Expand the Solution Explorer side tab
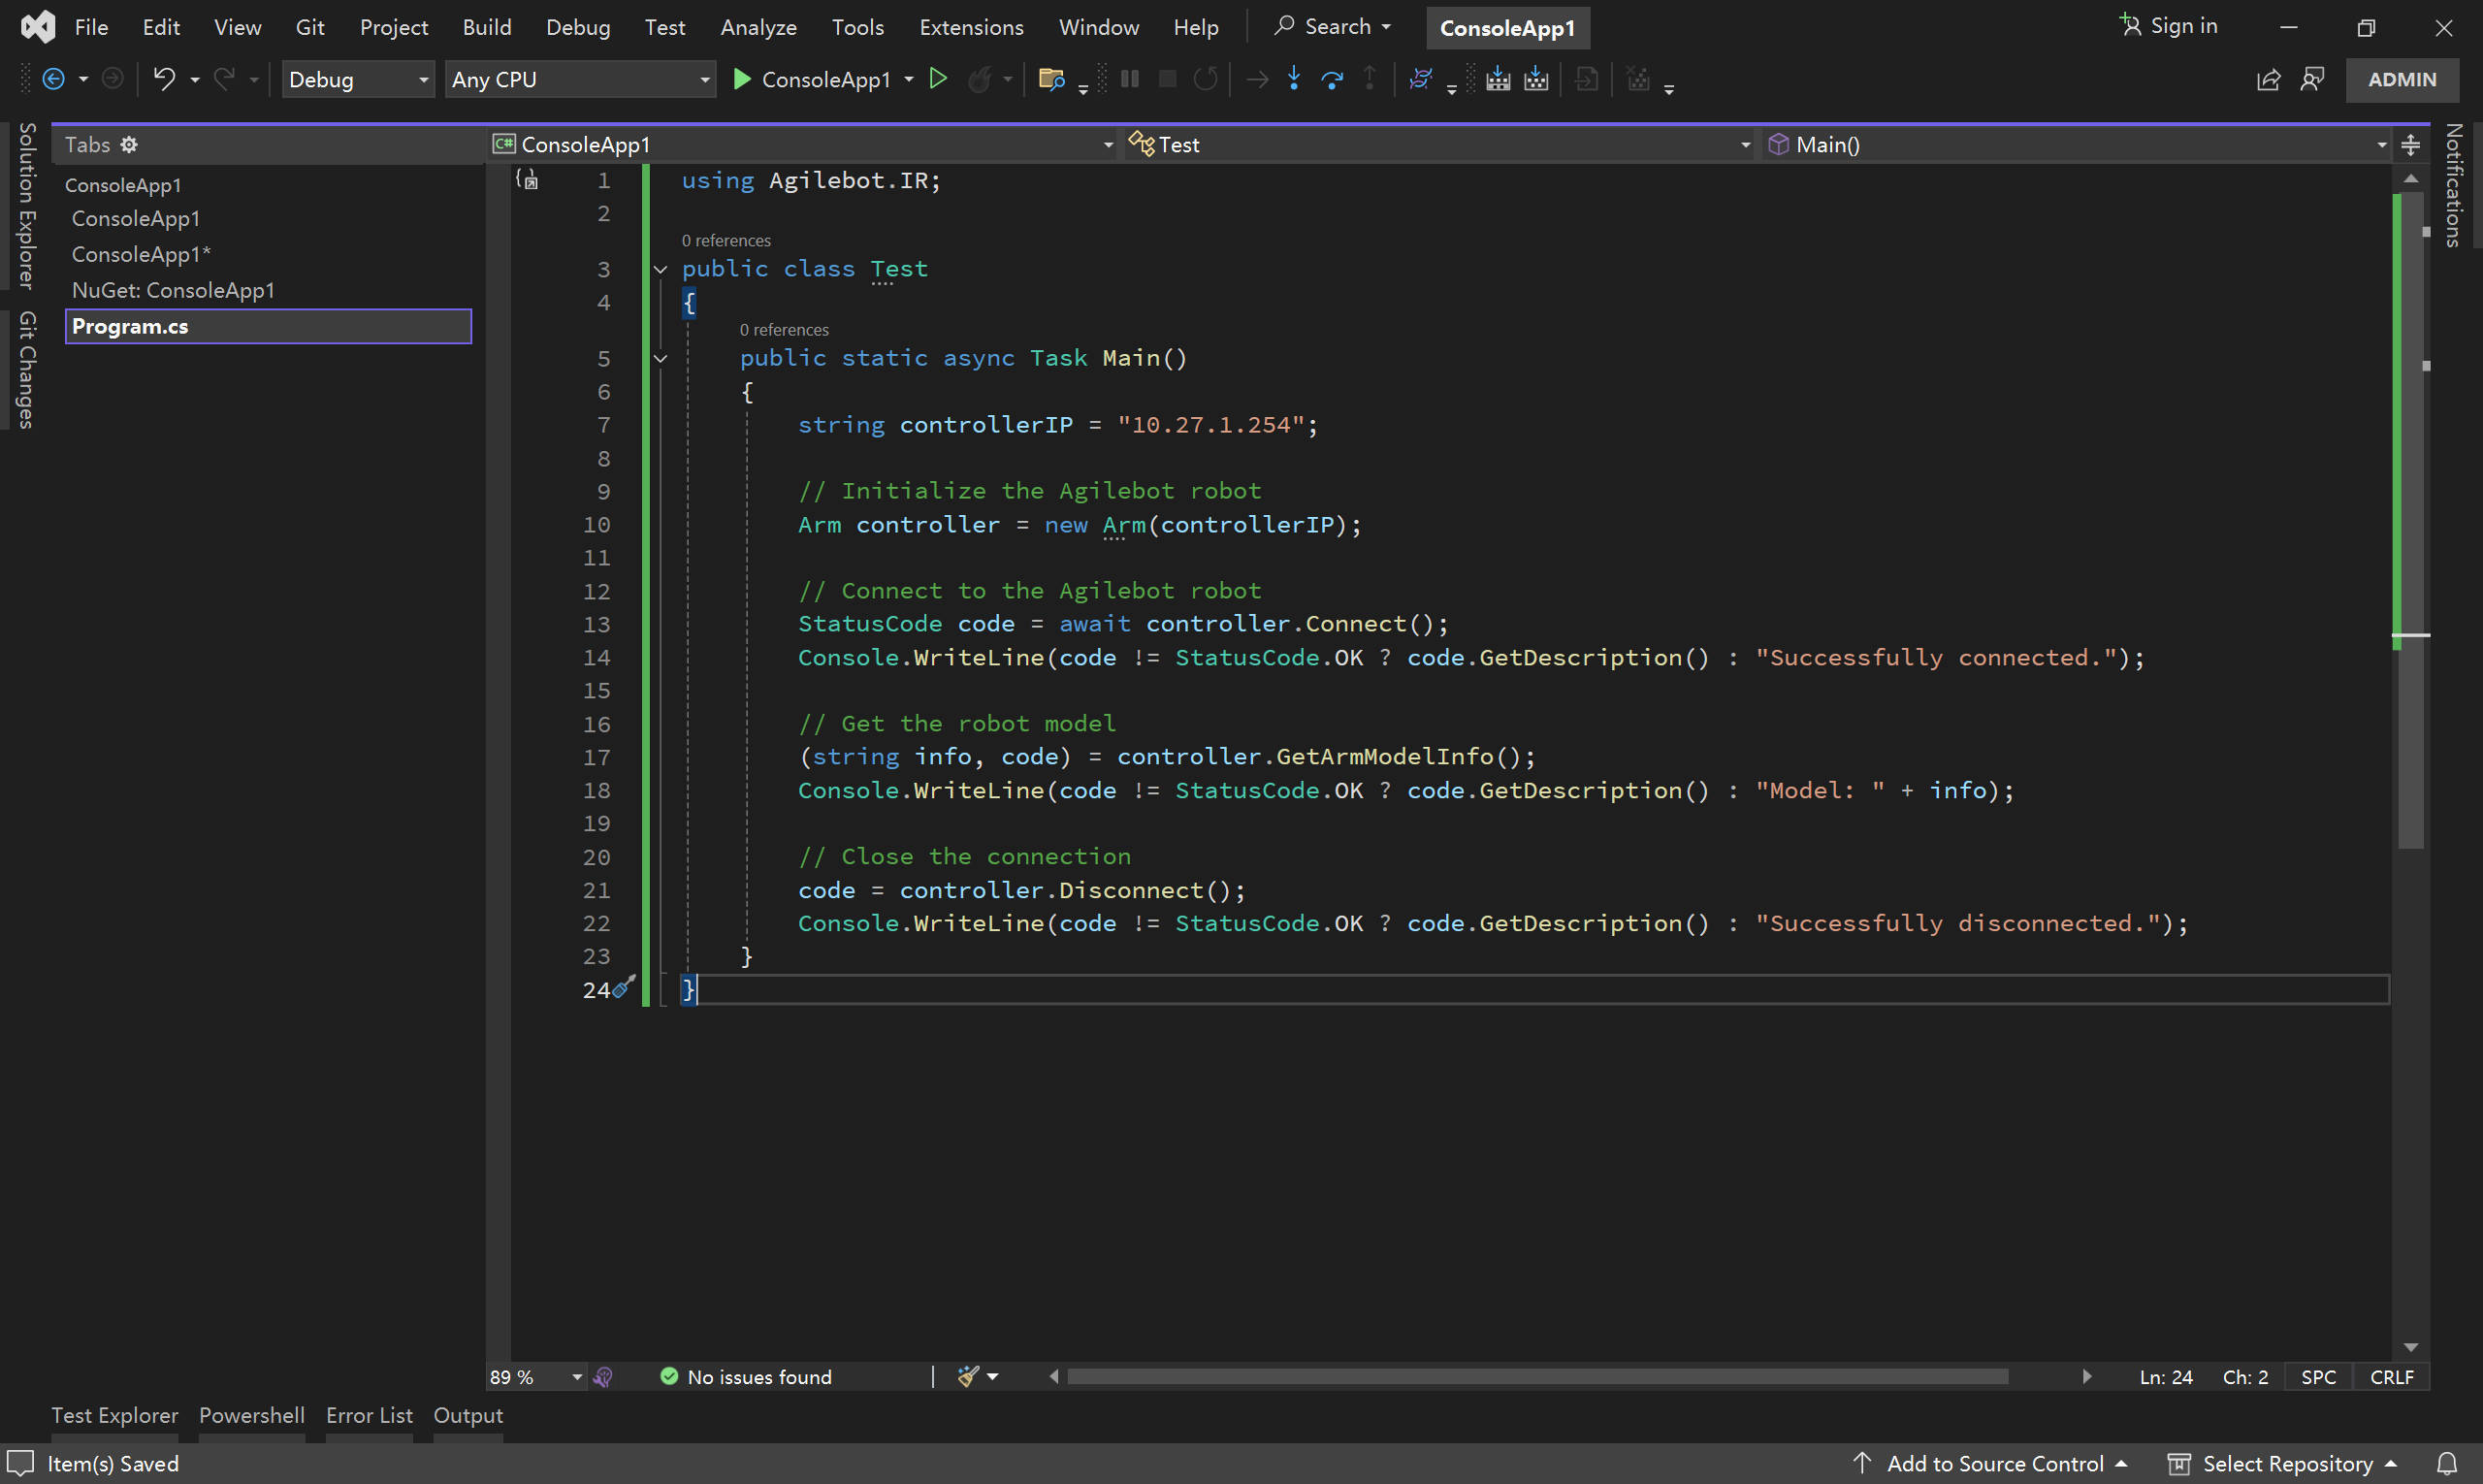 [27, 206]
